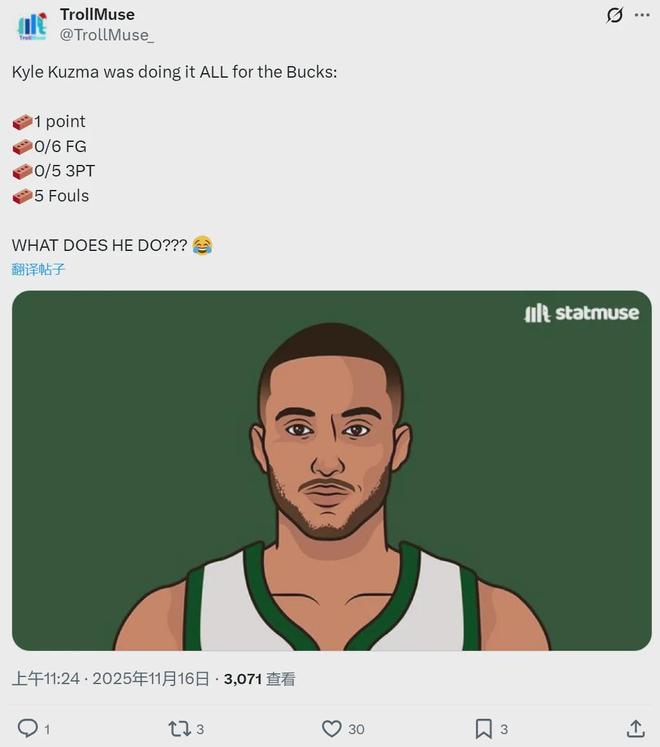Click the share upload icon

pos(635,728)
